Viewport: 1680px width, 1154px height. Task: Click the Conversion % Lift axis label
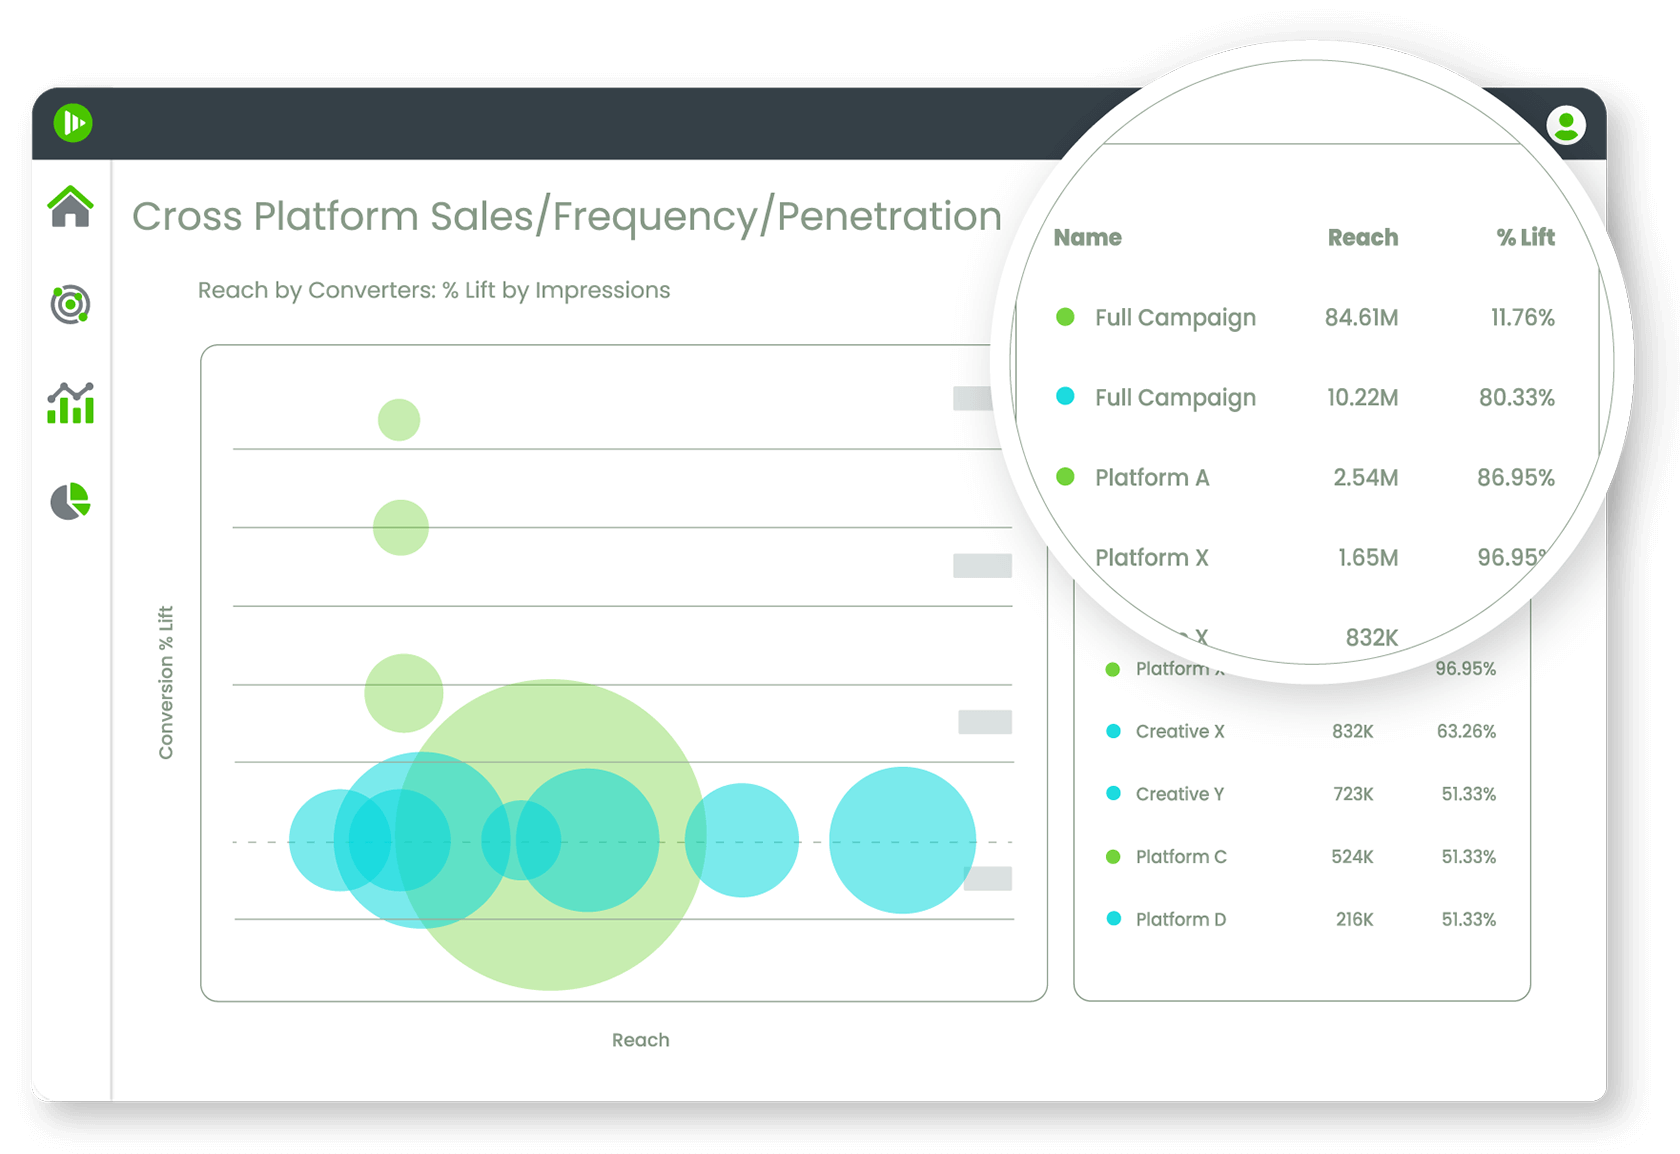pos(166,682)
